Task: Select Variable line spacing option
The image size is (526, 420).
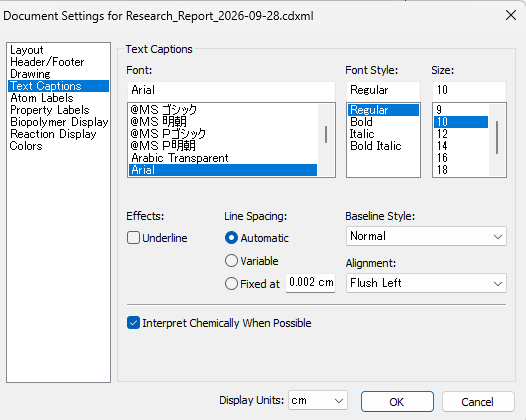Action: point(231,261)
